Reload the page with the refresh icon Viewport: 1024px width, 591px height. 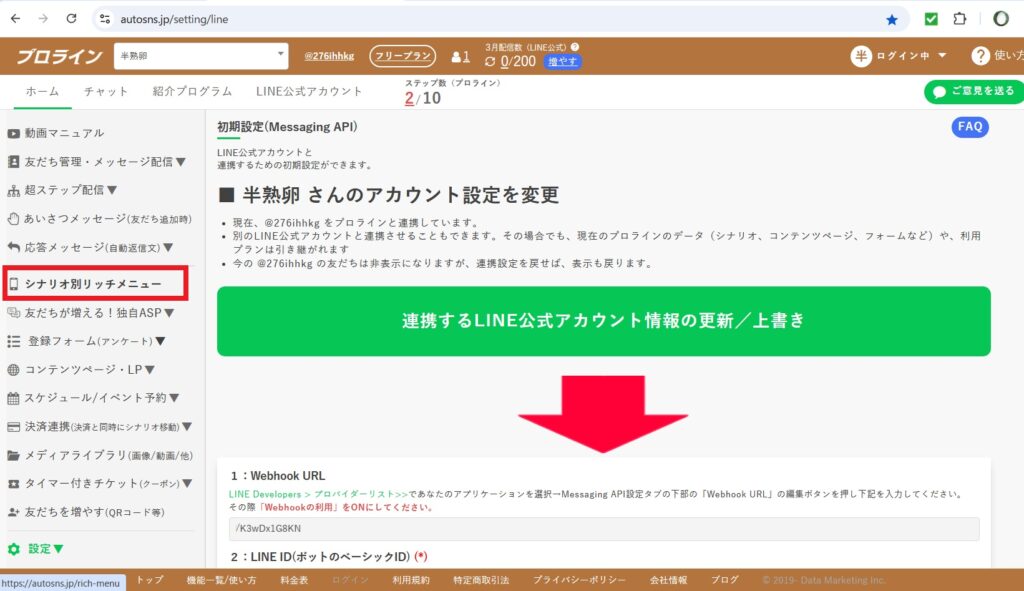coord(71,19)
